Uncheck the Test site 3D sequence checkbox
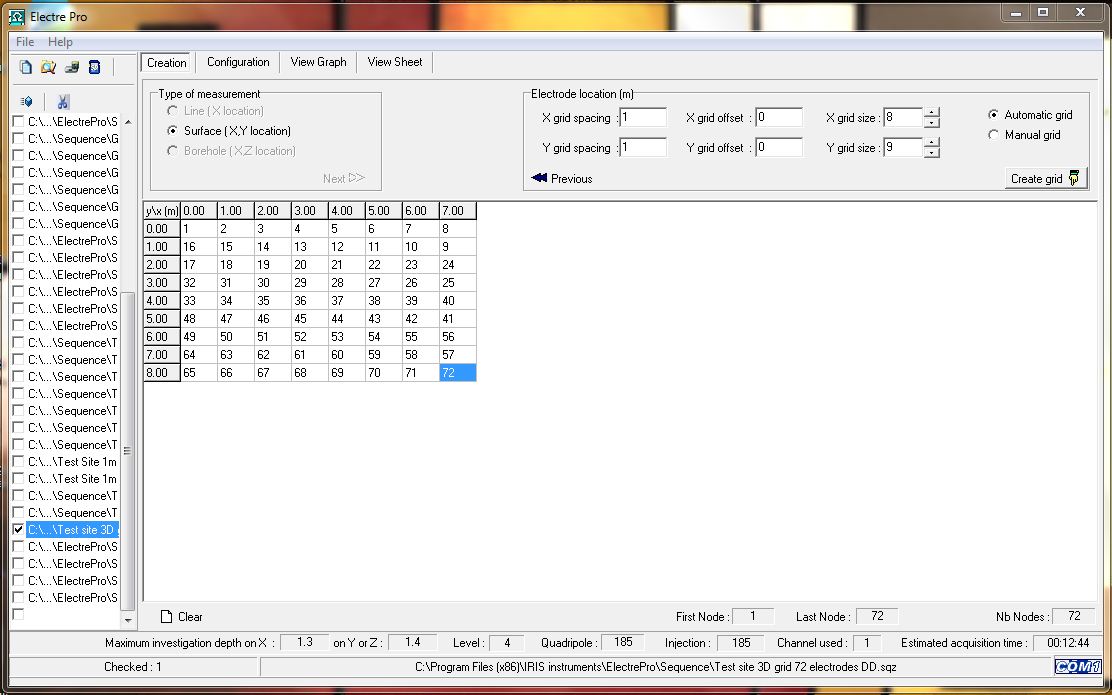This screenshot has width=1112, height=695. (x=18, y=530)
